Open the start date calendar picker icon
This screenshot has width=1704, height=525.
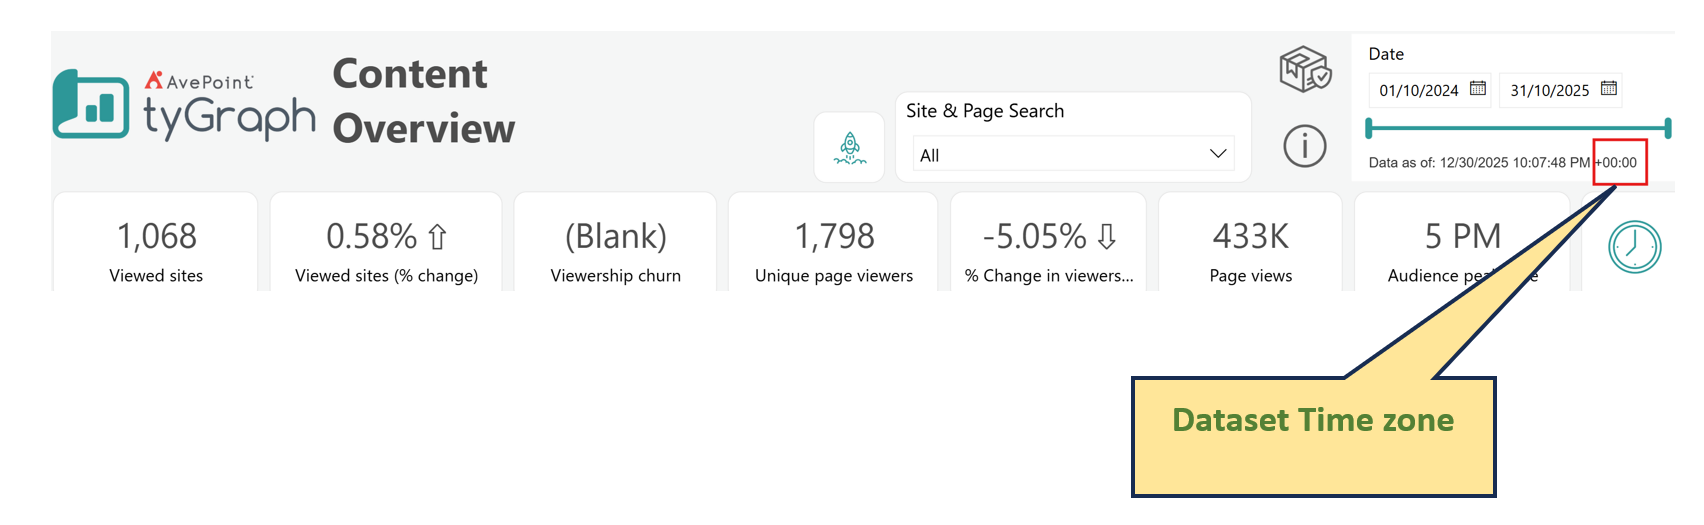(x=1477, y=89)
